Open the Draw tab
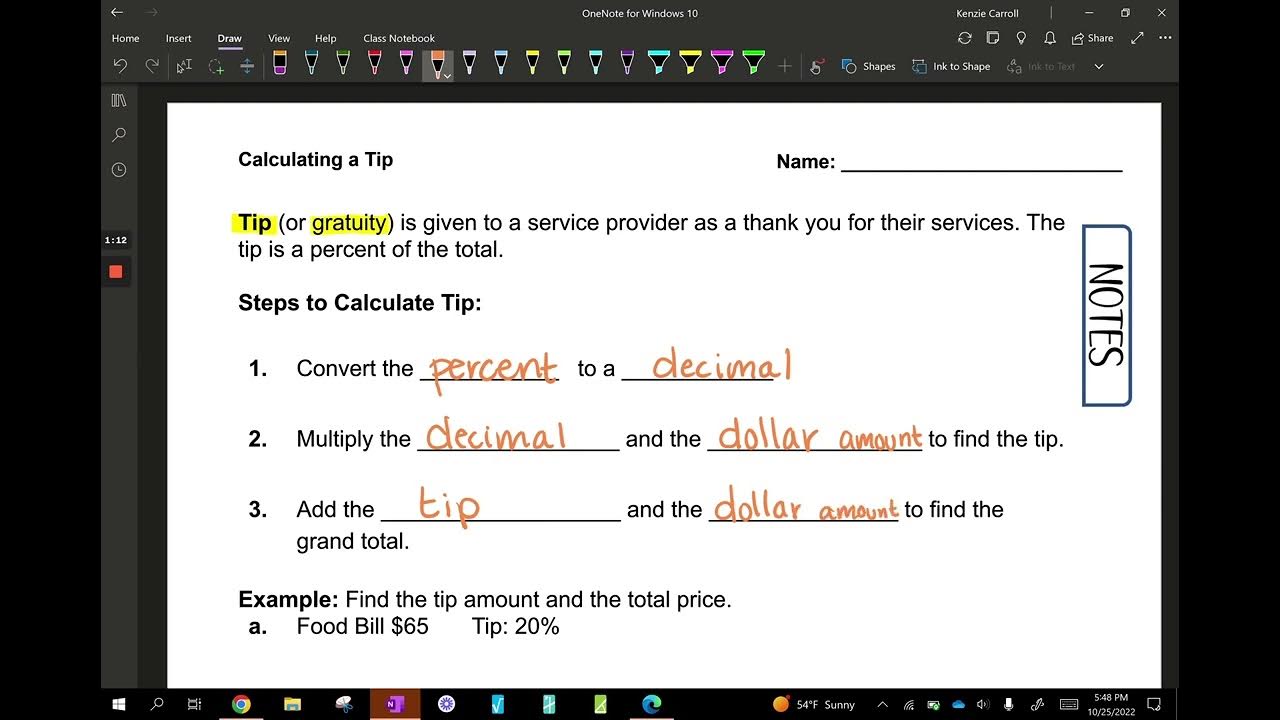This screenshot has width=1280, height=720. click(230, 38)
